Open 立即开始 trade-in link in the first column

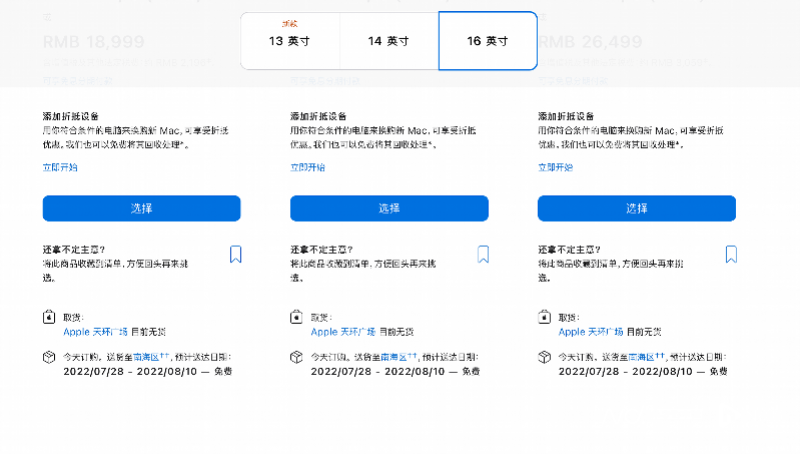[x=60, y=167]
